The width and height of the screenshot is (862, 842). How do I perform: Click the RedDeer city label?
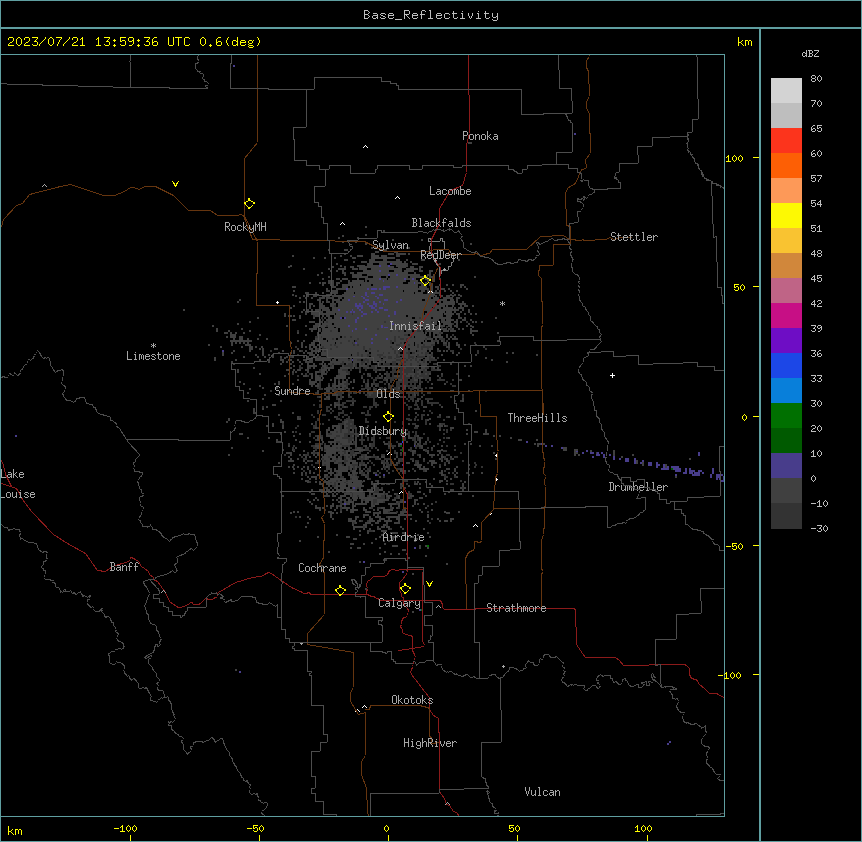click(440, 255)
